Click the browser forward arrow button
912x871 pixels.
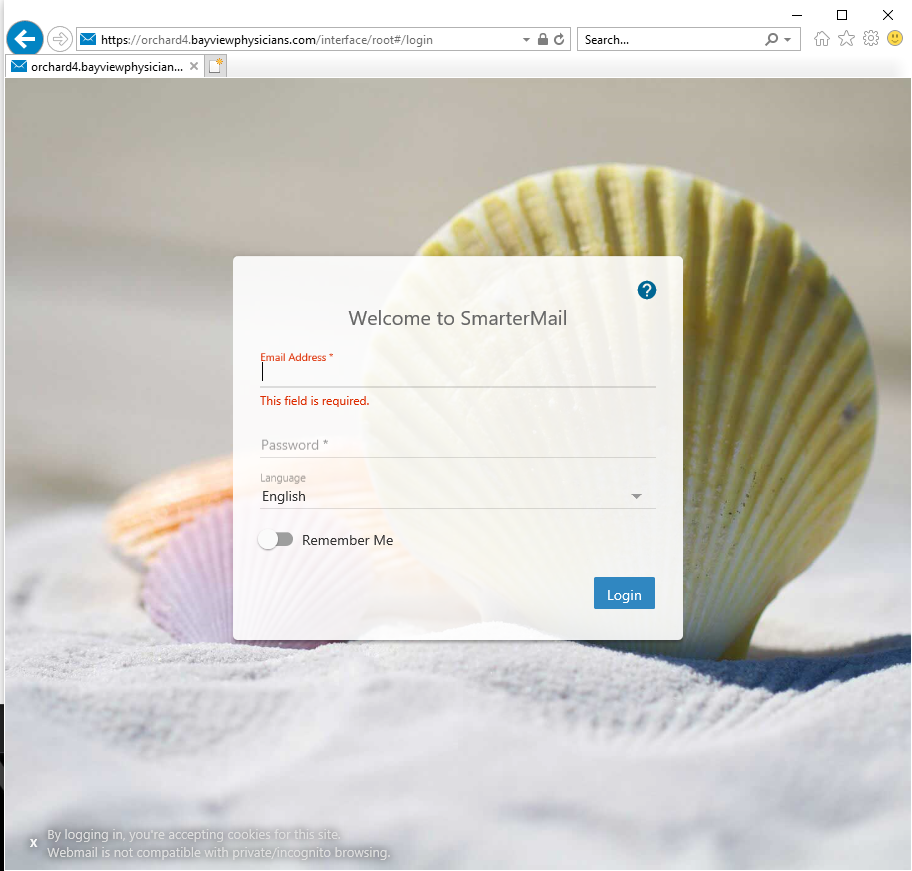pyautogui.click(x=59, y=40)
